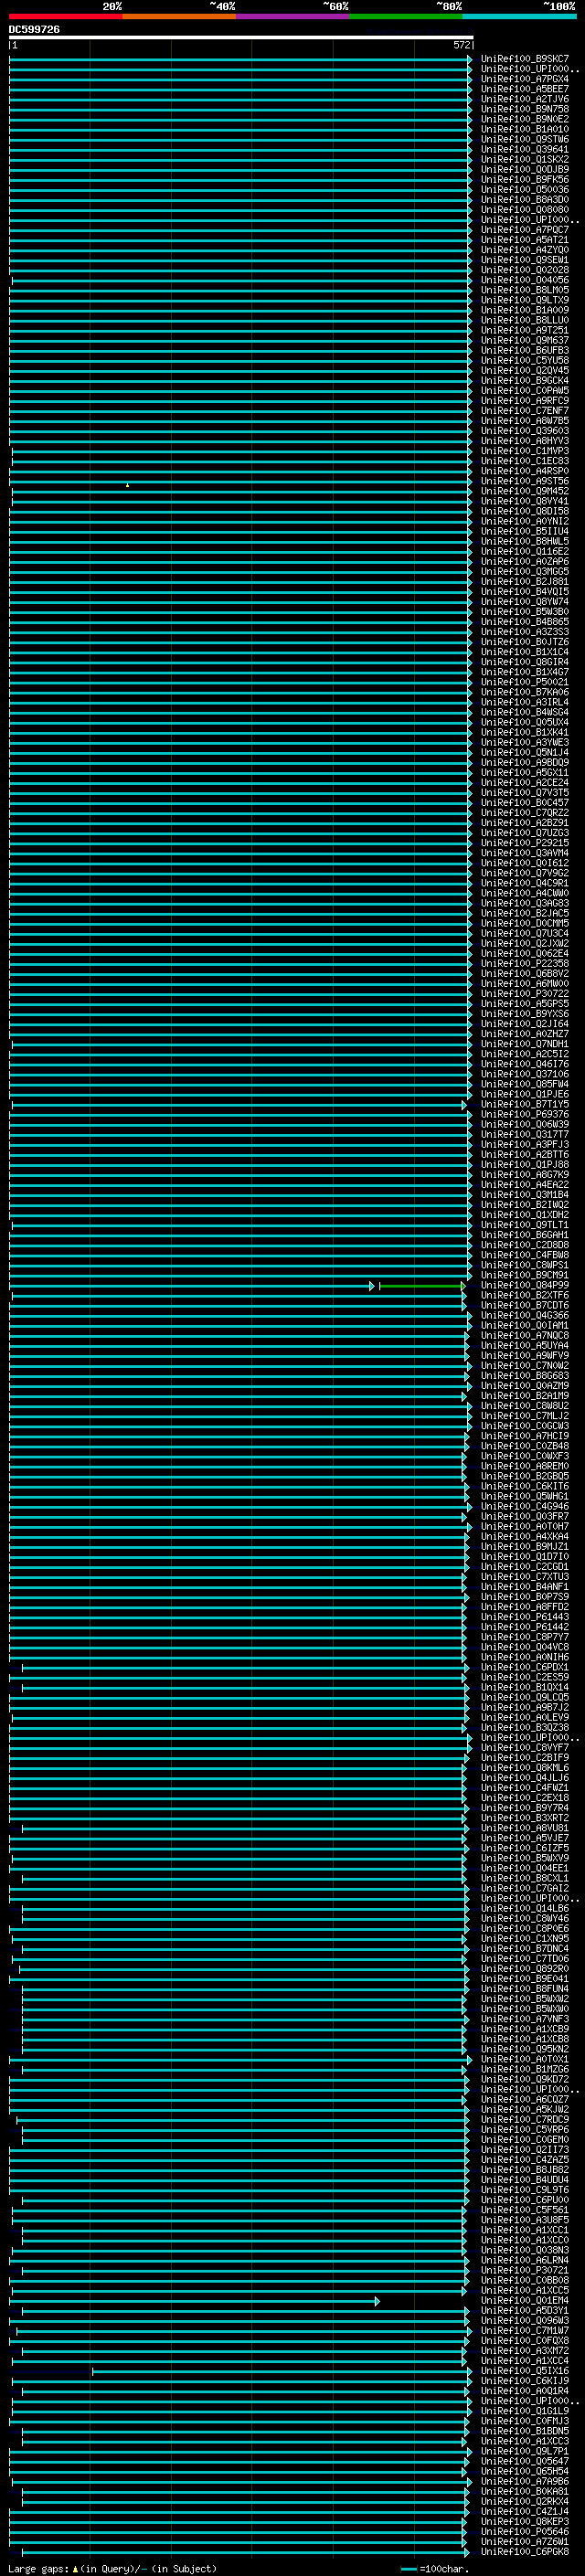This screenshot has height=2576, width=585.
Task: Click label UniRef100_C5YU58
Action: (x=524, y=360)
